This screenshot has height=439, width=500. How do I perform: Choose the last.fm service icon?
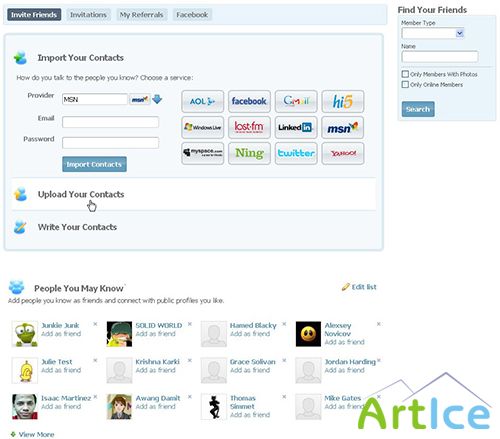[249, 127]
